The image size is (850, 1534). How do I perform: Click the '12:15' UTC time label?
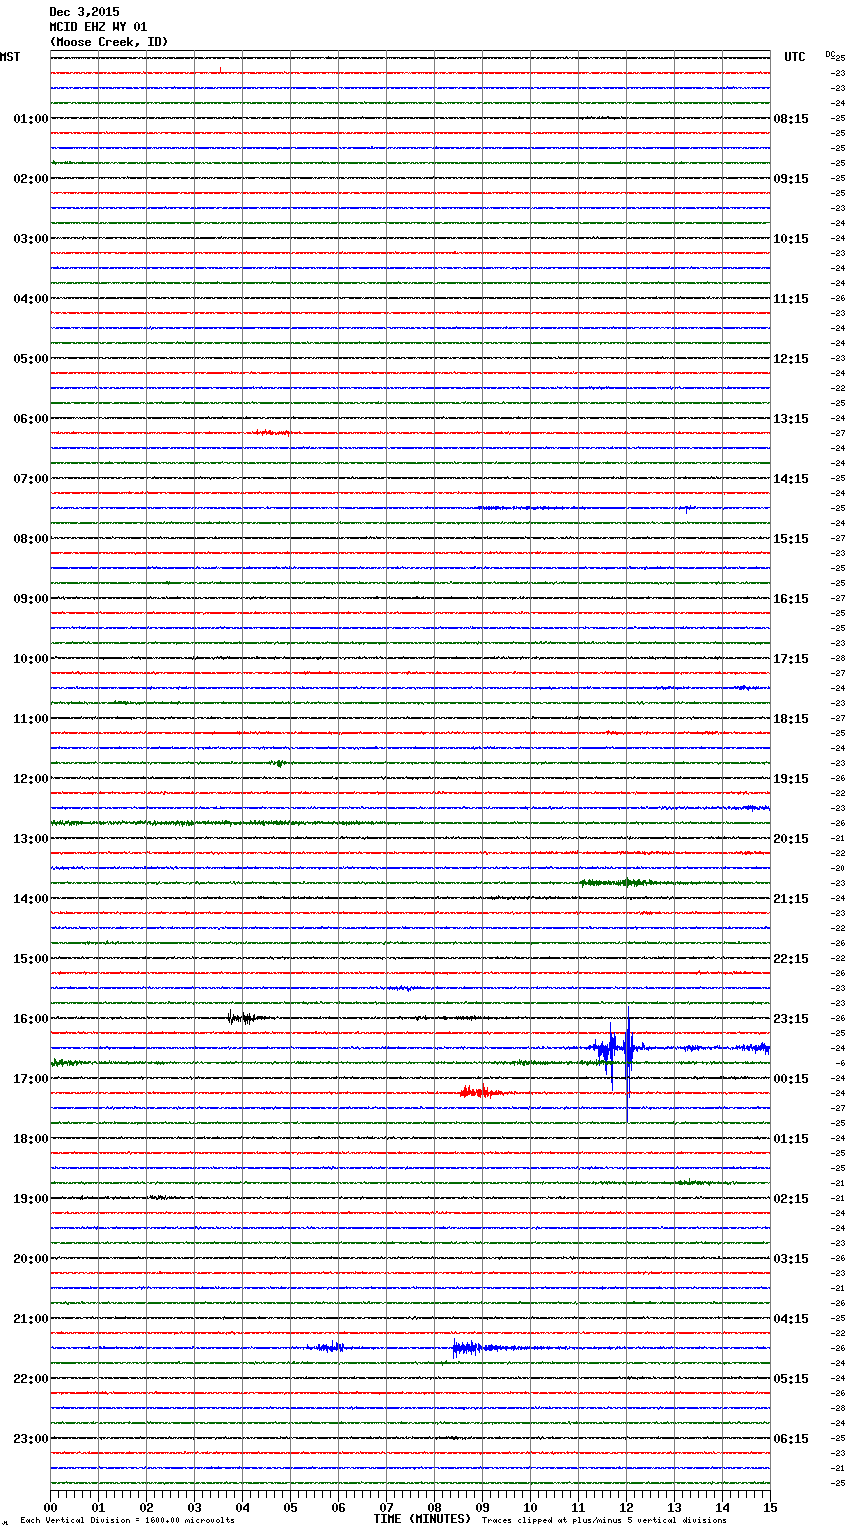click(x=791, y=359)
